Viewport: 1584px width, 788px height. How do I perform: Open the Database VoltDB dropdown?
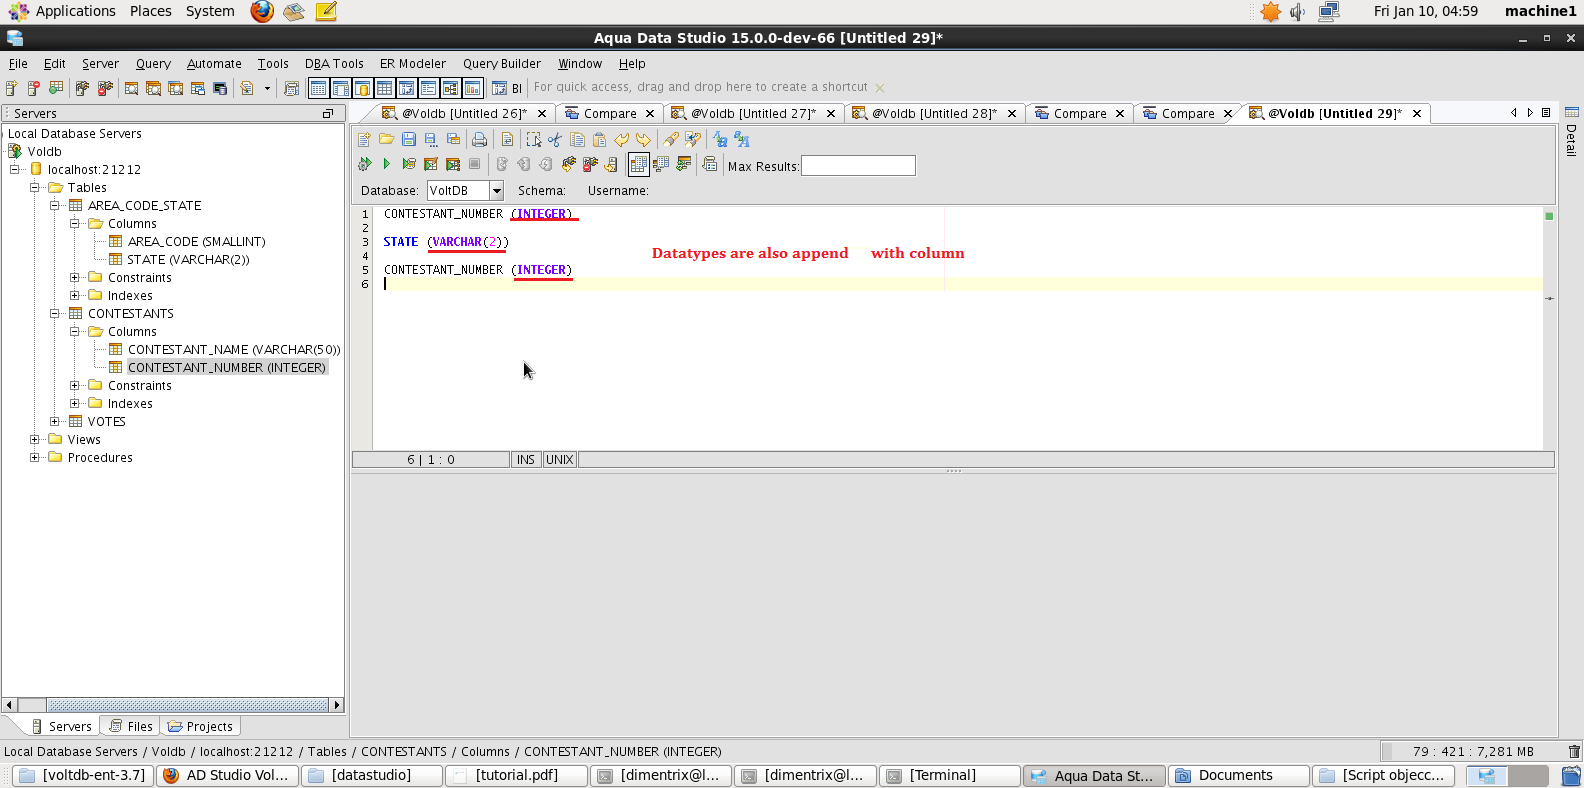point(496,191)
